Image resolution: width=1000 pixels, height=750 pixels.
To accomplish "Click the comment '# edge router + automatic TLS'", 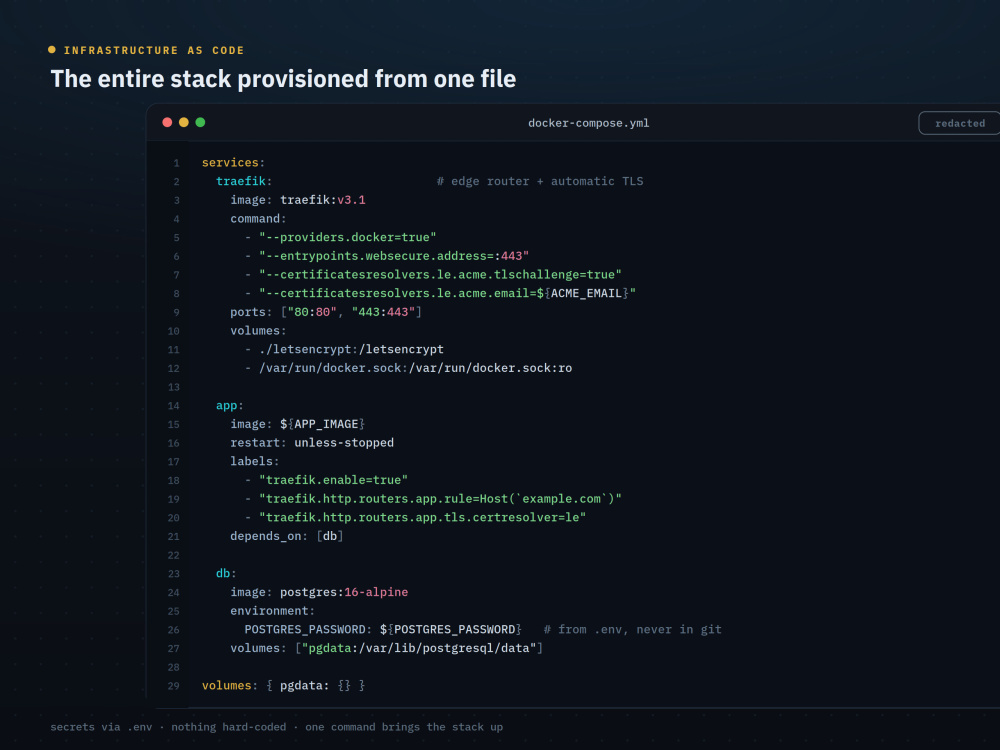I will pyautogui.click(x=540, y=181).
